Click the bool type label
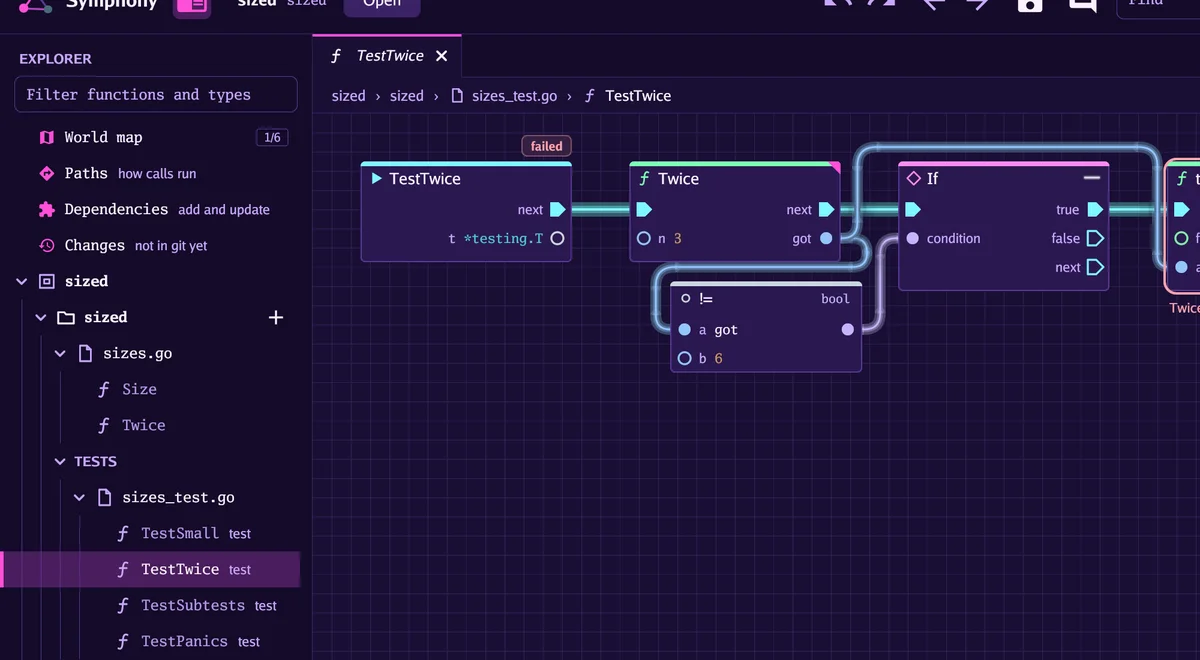Image resolution: width=1200 pixels, height=660 pixels. pyautogui.click(x=835, y=298)
